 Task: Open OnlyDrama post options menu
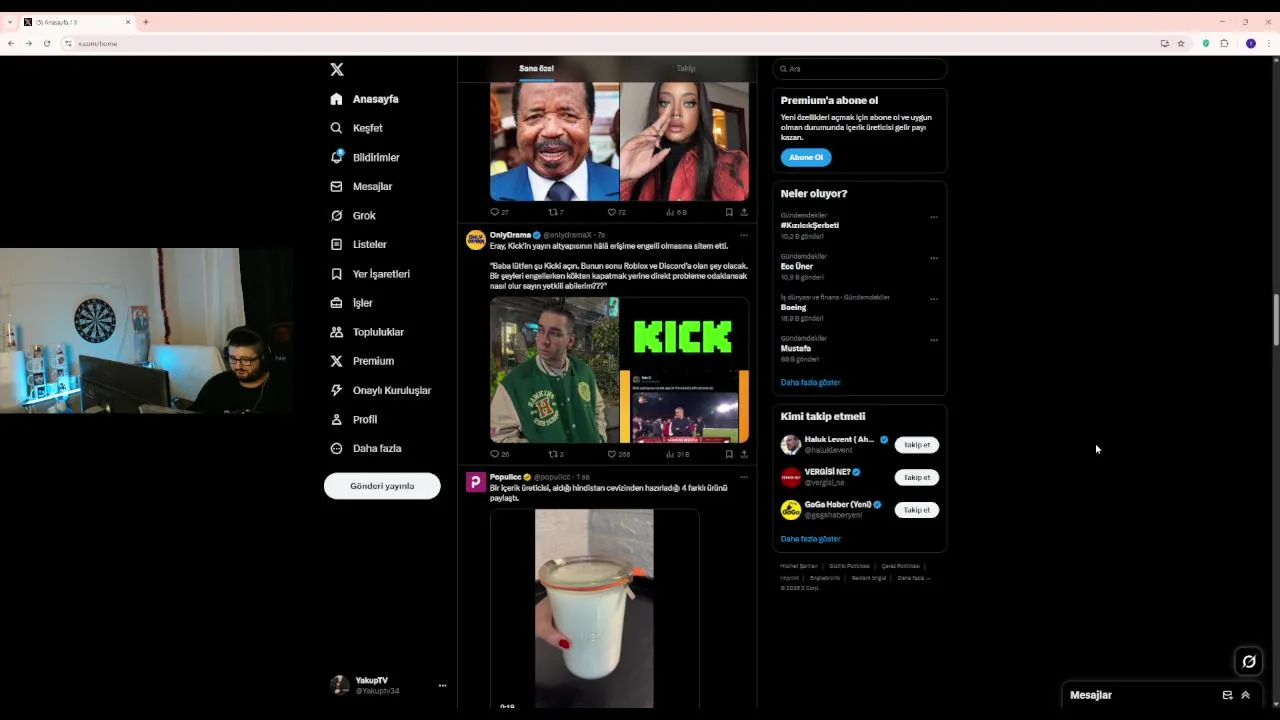tap(743, 235)
